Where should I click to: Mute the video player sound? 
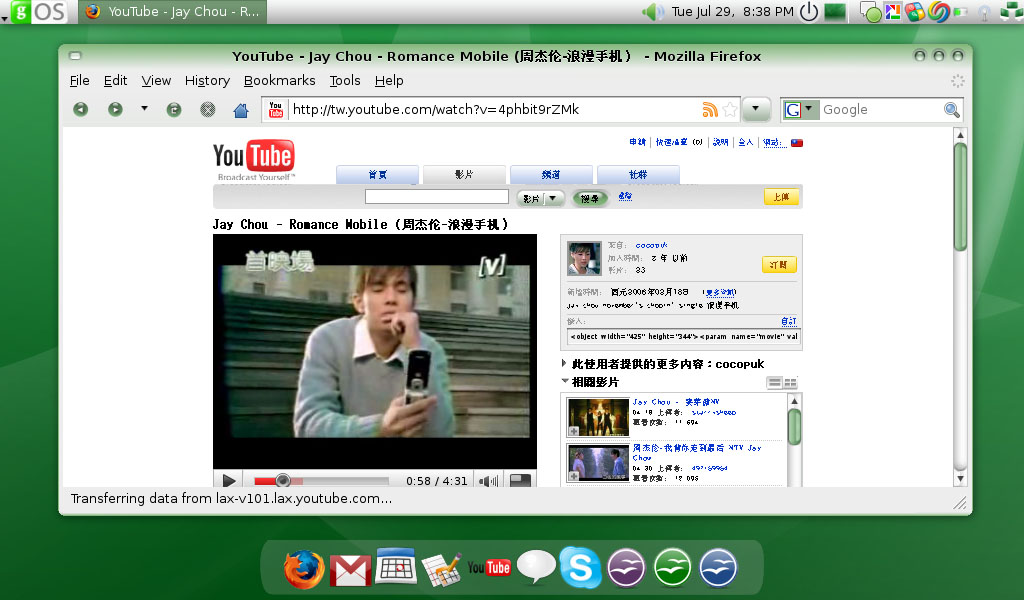pyautogui.click(x=488, y=481)
